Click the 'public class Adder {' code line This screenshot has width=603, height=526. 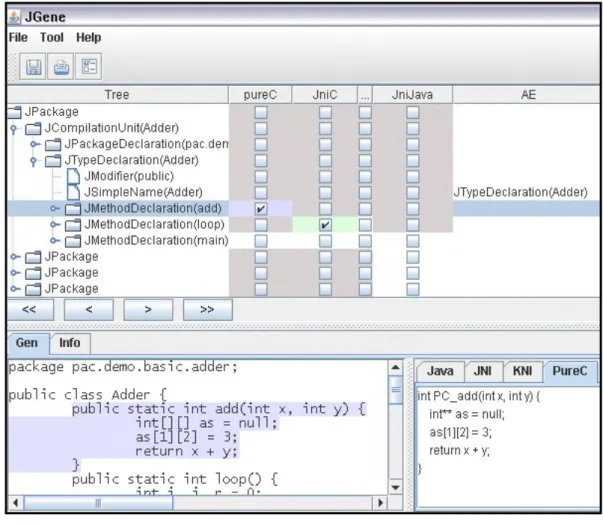point(87,395)
